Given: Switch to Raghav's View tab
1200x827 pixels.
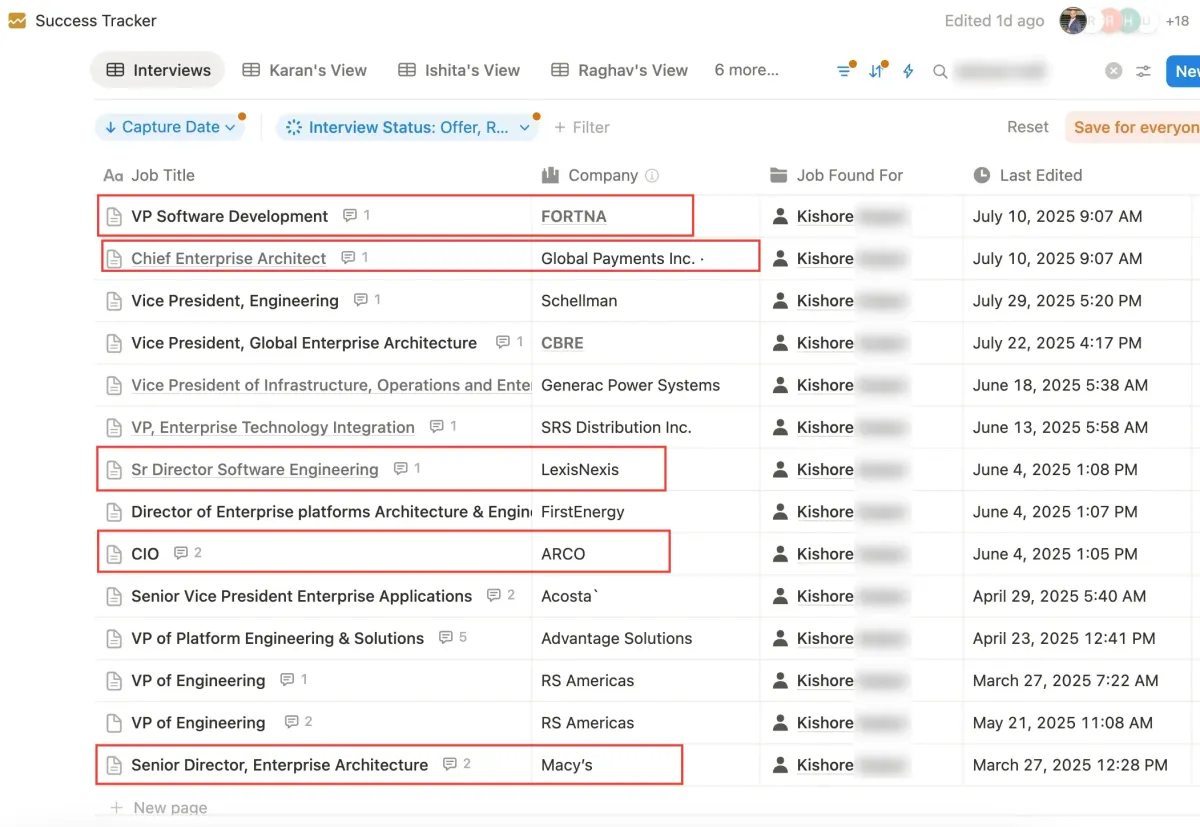Looking at the screenshot, I should [620, 70].
